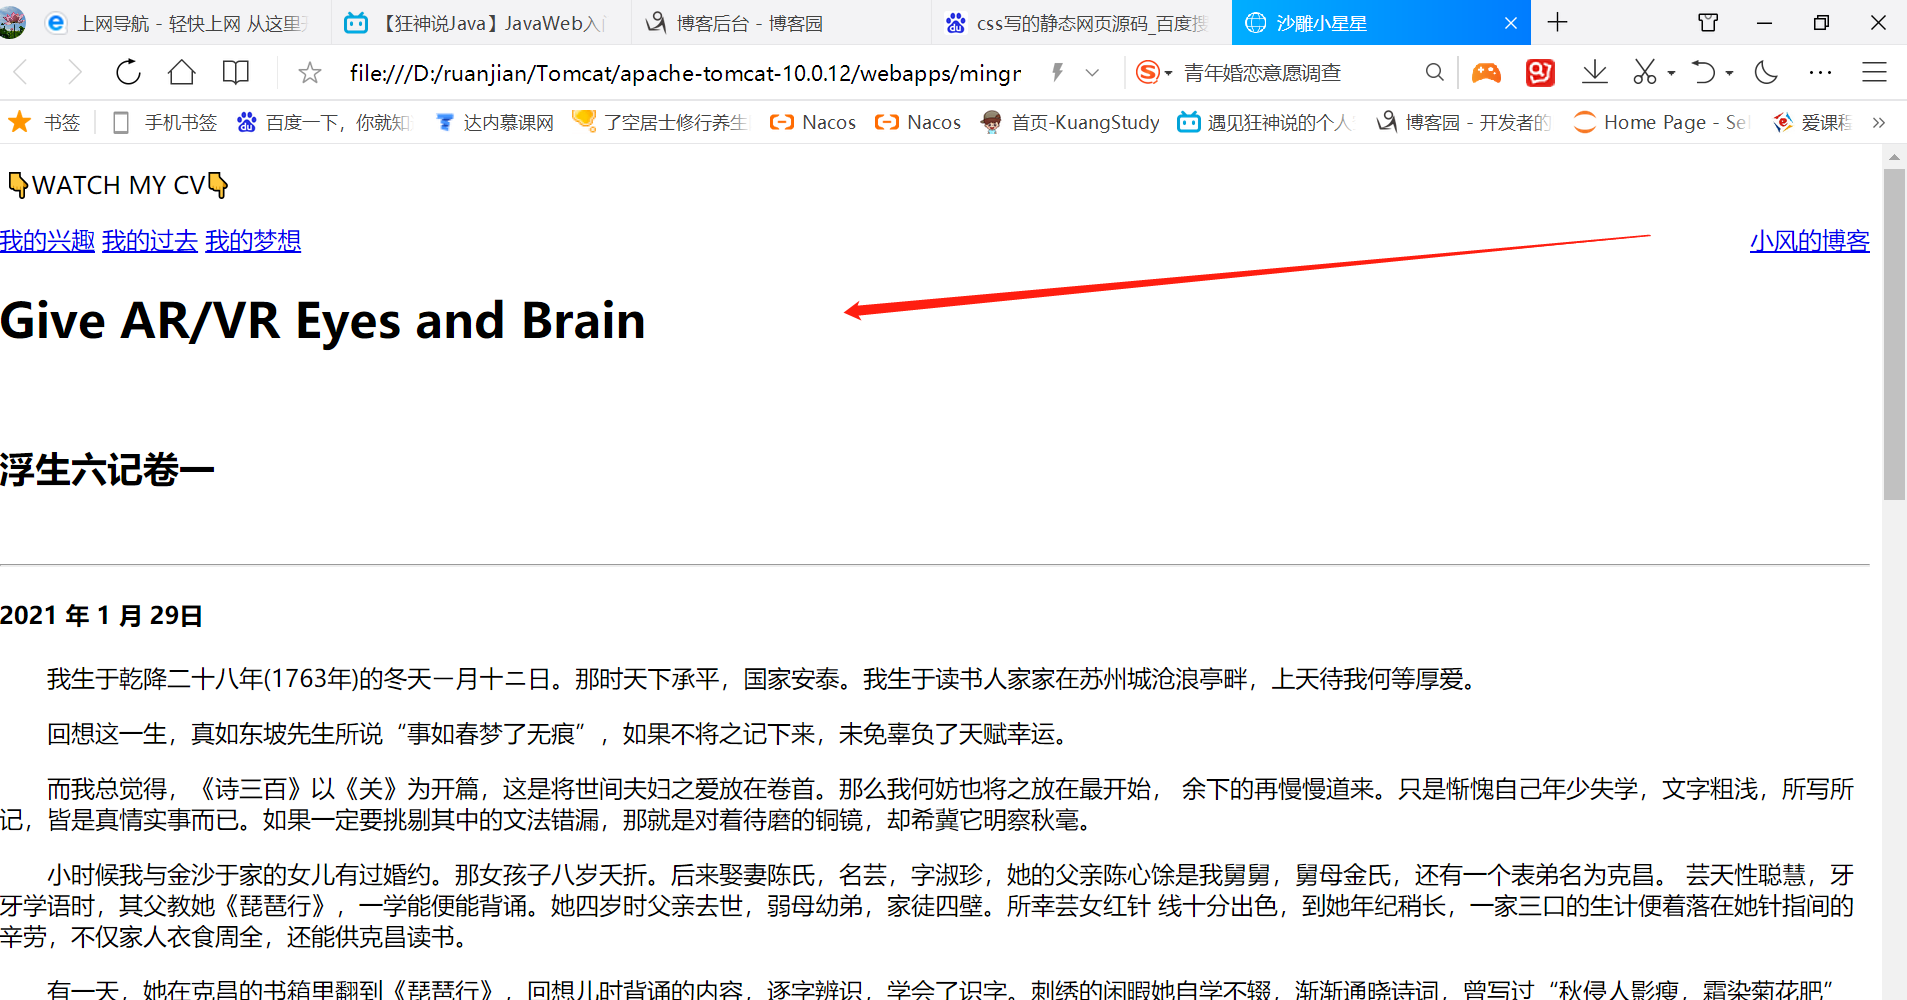Click the address bar URL field
Screen dimensions: 1907x1000
coord(685,73)
